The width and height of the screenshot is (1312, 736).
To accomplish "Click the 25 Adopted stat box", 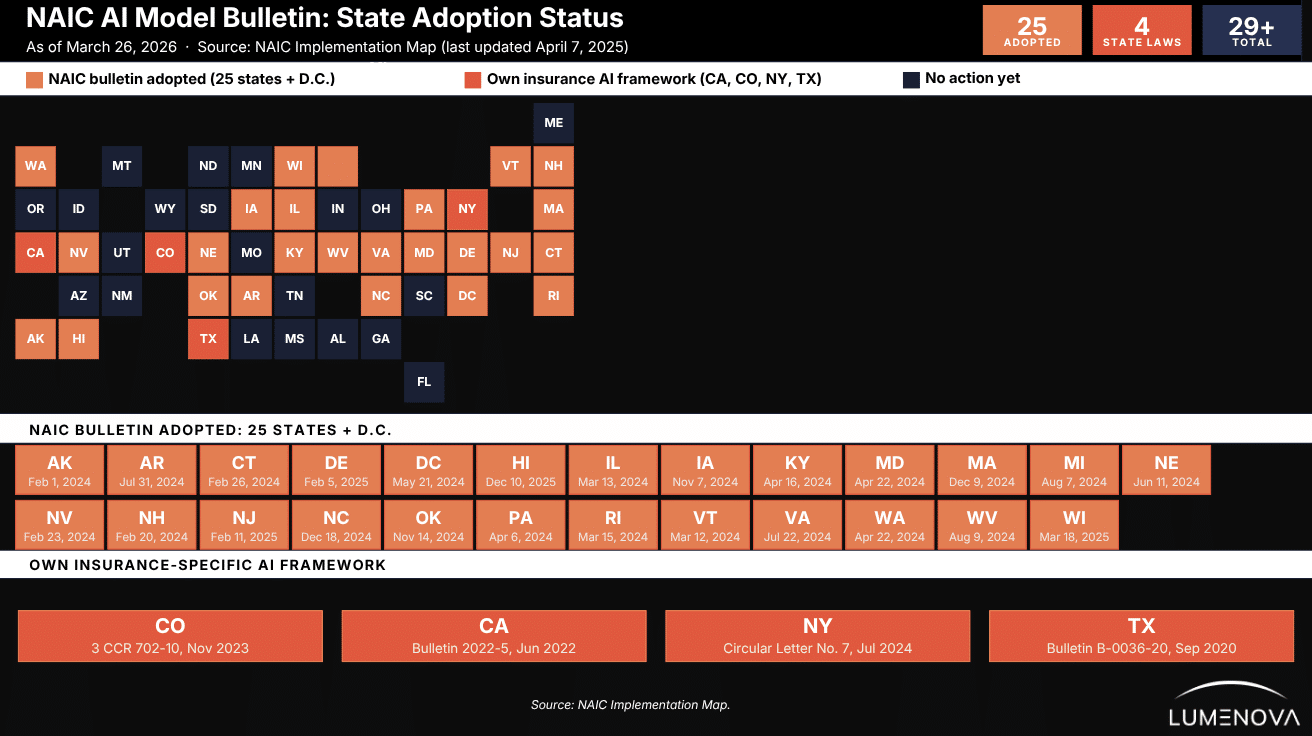I will [1032, 30].
